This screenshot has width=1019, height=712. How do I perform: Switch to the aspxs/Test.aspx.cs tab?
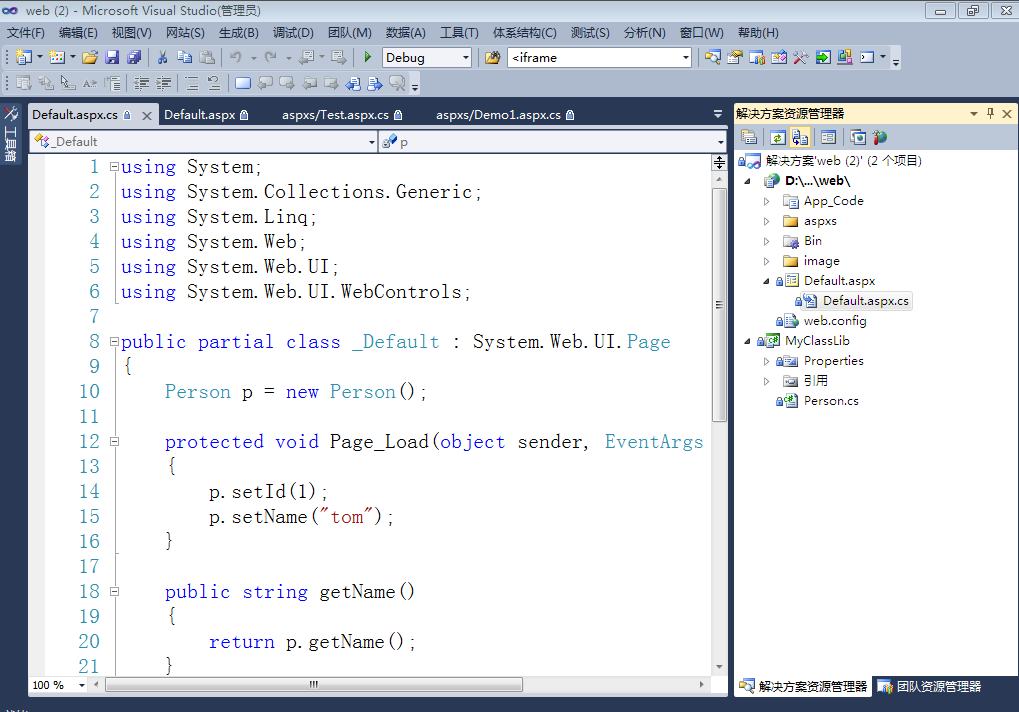click(x=342, y=115)
